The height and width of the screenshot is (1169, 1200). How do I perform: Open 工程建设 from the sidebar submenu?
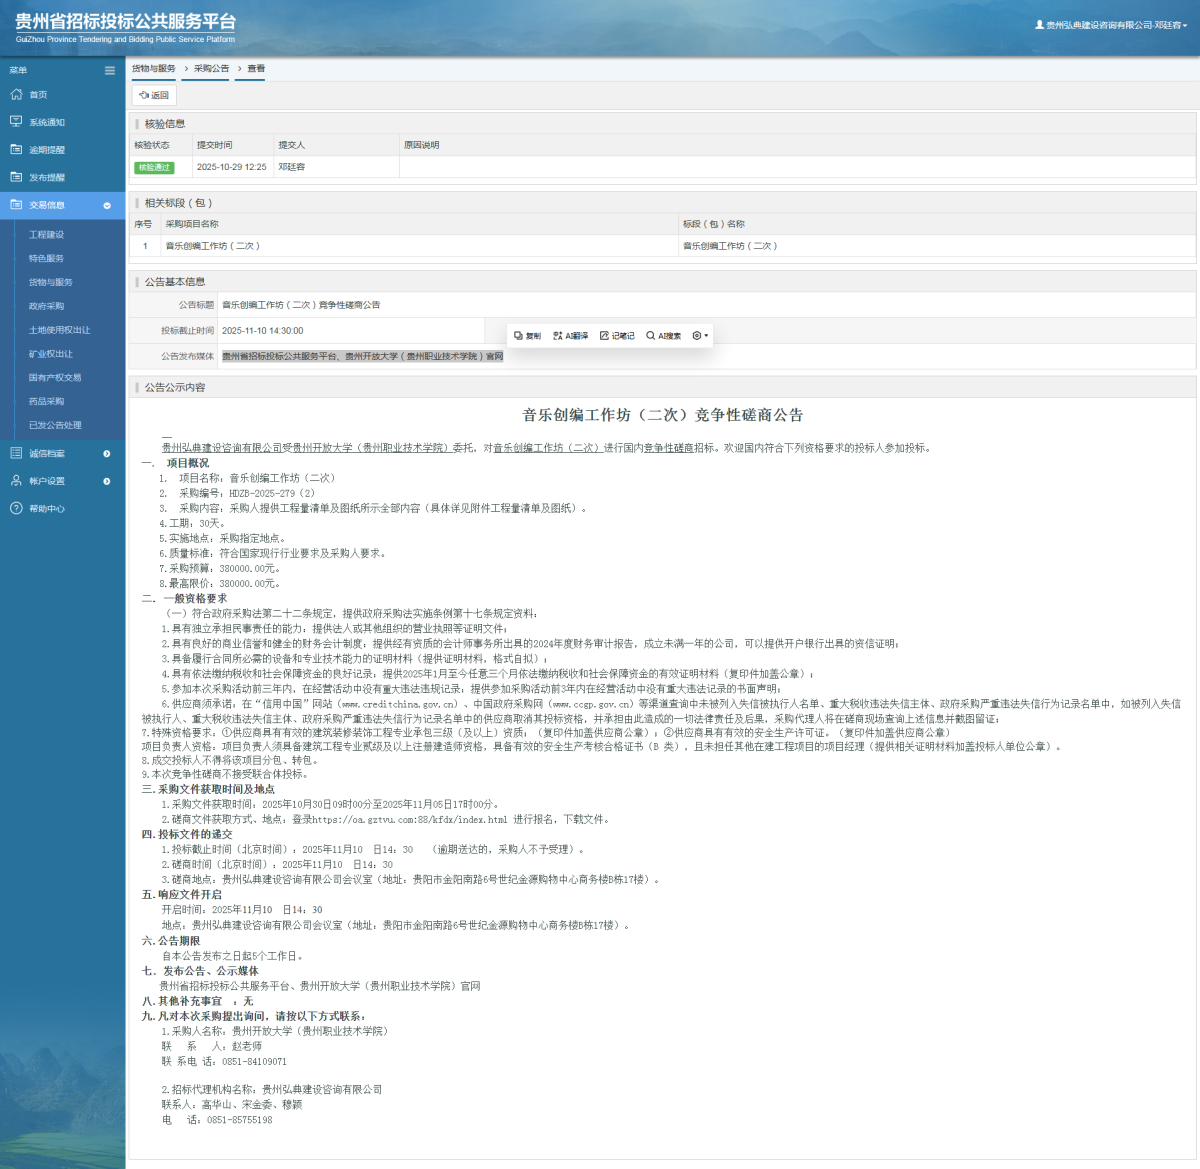[46, 235]
